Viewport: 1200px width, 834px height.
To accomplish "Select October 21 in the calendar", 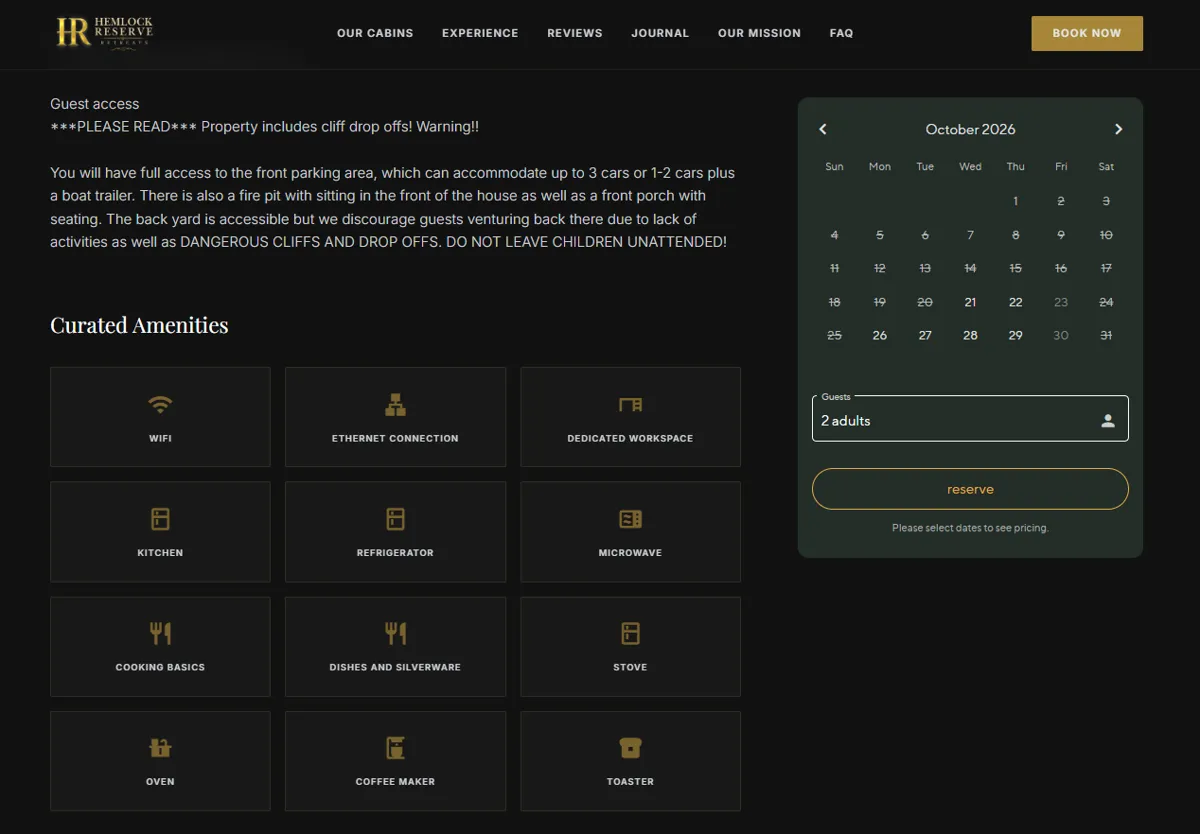I will click(970, 302).
